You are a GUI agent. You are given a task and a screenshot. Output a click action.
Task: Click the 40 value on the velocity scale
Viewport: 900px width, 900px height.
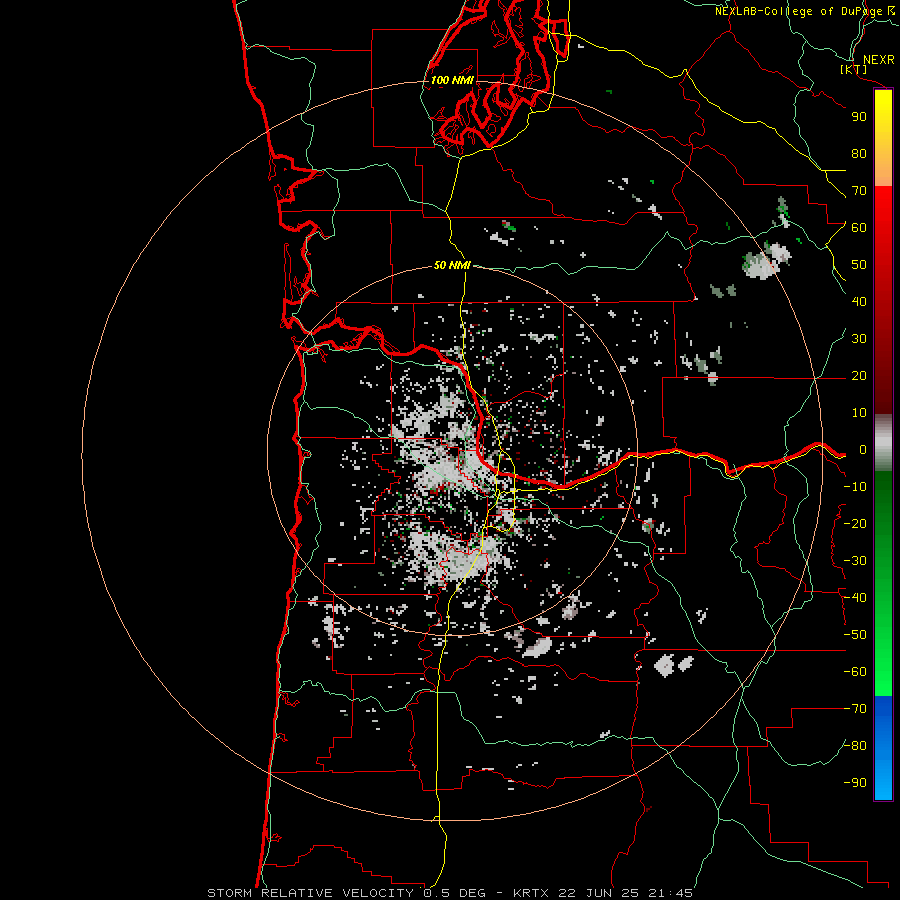(859, 301)
